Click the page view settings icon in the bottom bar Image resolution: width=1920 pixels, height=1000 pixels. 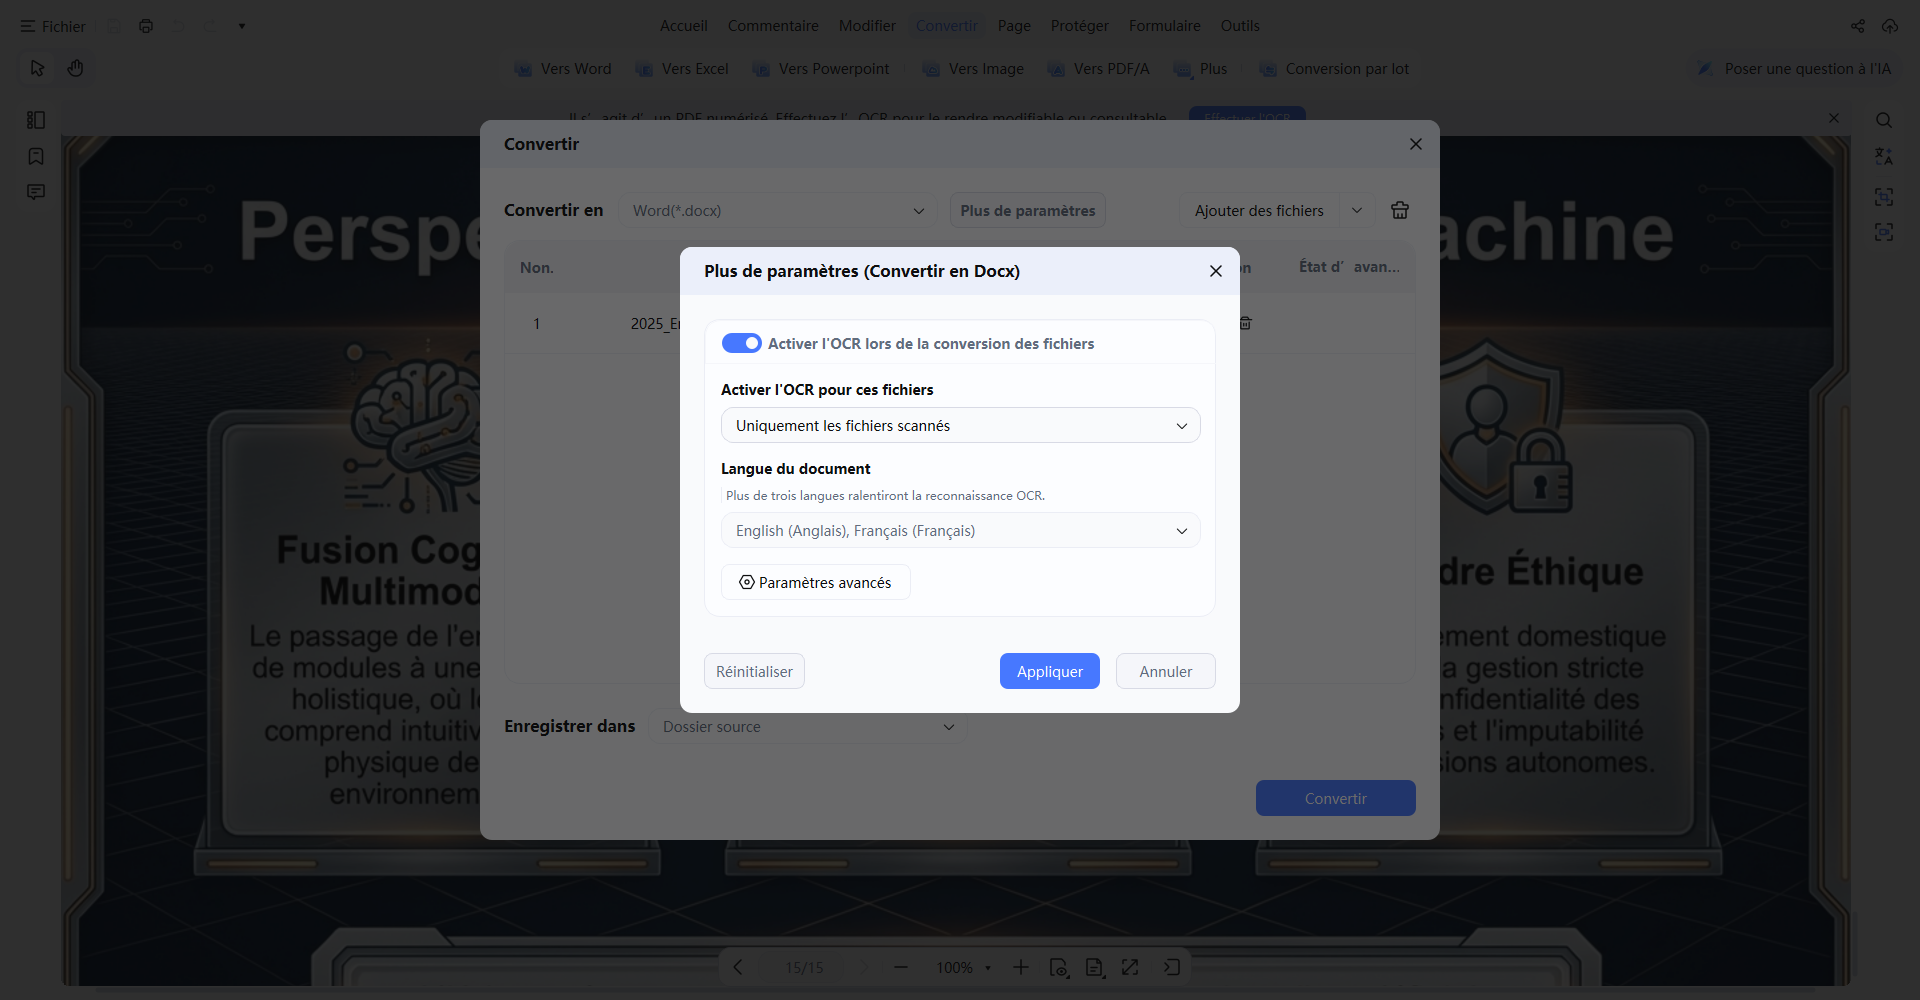click(x=1059, y=967)
